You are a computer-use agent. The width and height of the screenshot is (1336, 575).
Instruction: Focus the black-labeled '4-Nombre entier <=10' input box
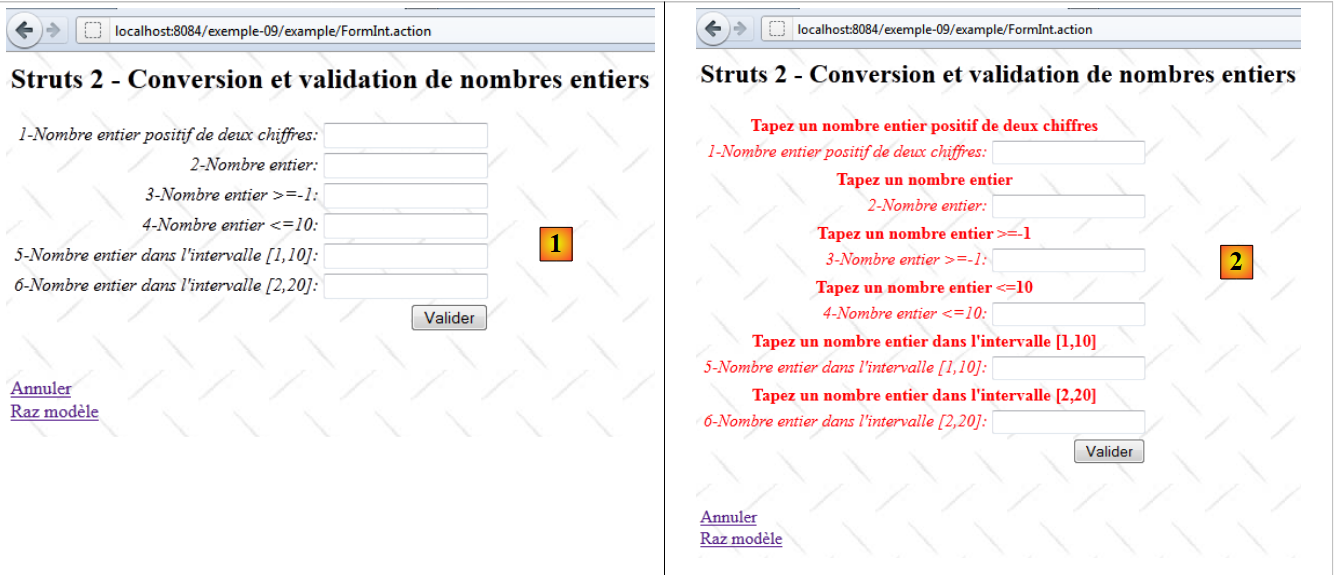[405, 226]
